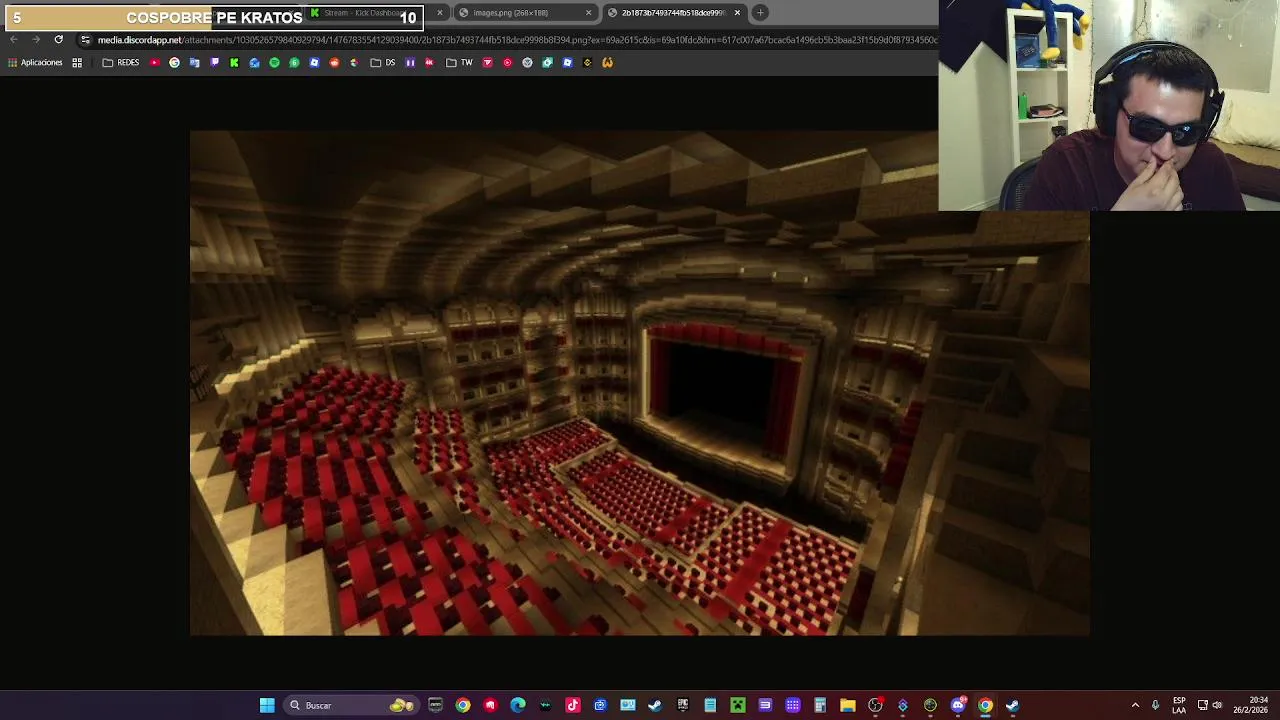Open Microsoft Edge from the taskbar

coord(518,705)
